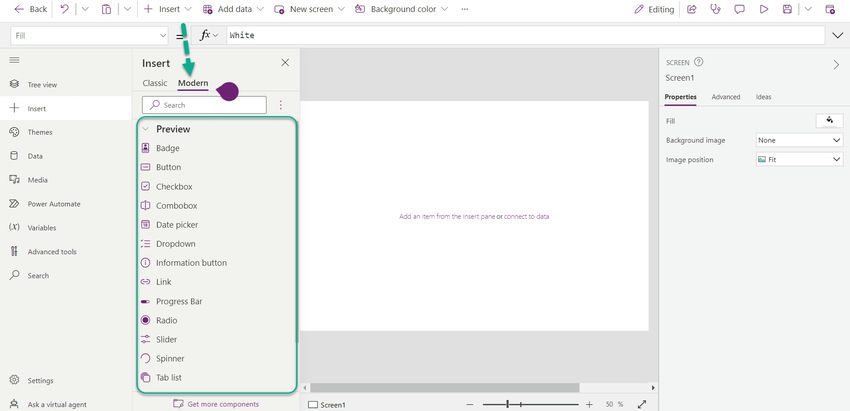Viewport: 850px width, 411px height.
Task: Toggle the hamburger navigation menu
Action: [15, 60]
